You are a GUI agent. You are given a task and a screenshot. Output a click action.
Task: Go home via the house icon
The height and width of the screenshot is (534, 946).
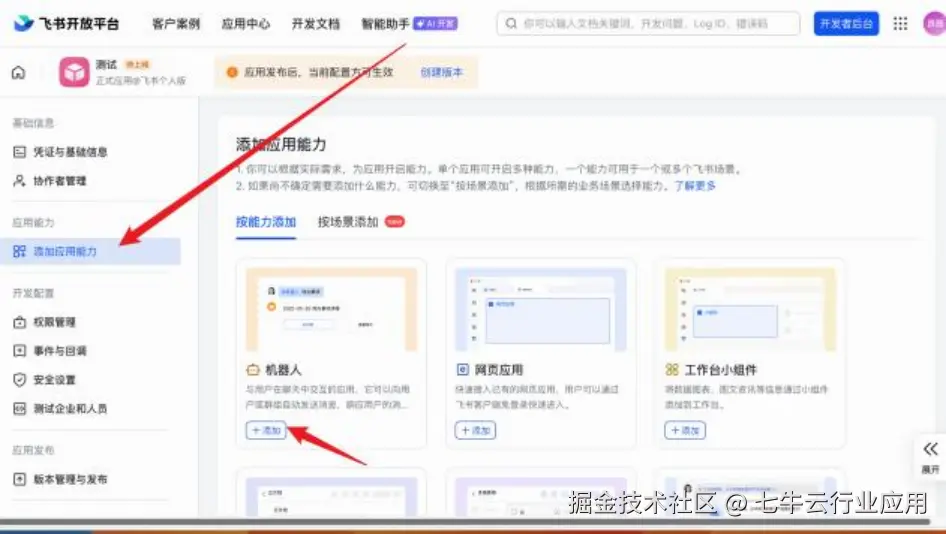pyautogui.click(x=19, y=72)
